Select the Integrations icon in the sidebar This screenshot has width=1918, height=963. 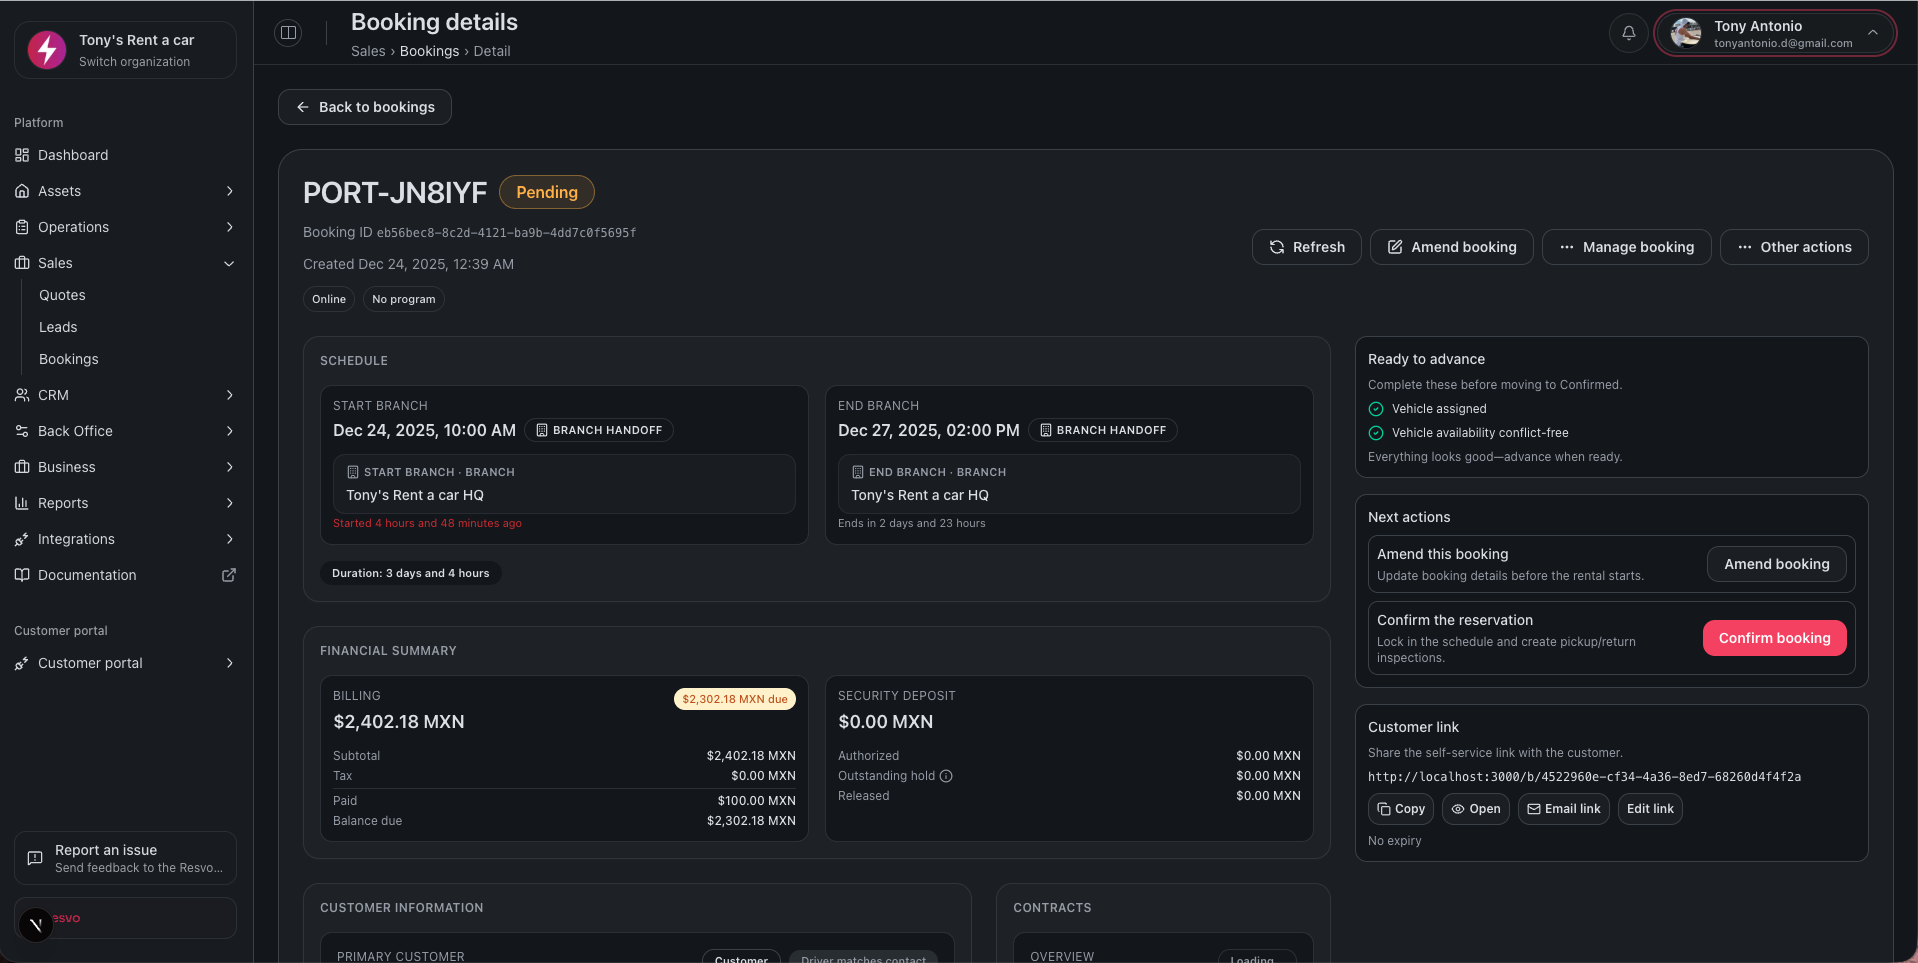point(23,539)
